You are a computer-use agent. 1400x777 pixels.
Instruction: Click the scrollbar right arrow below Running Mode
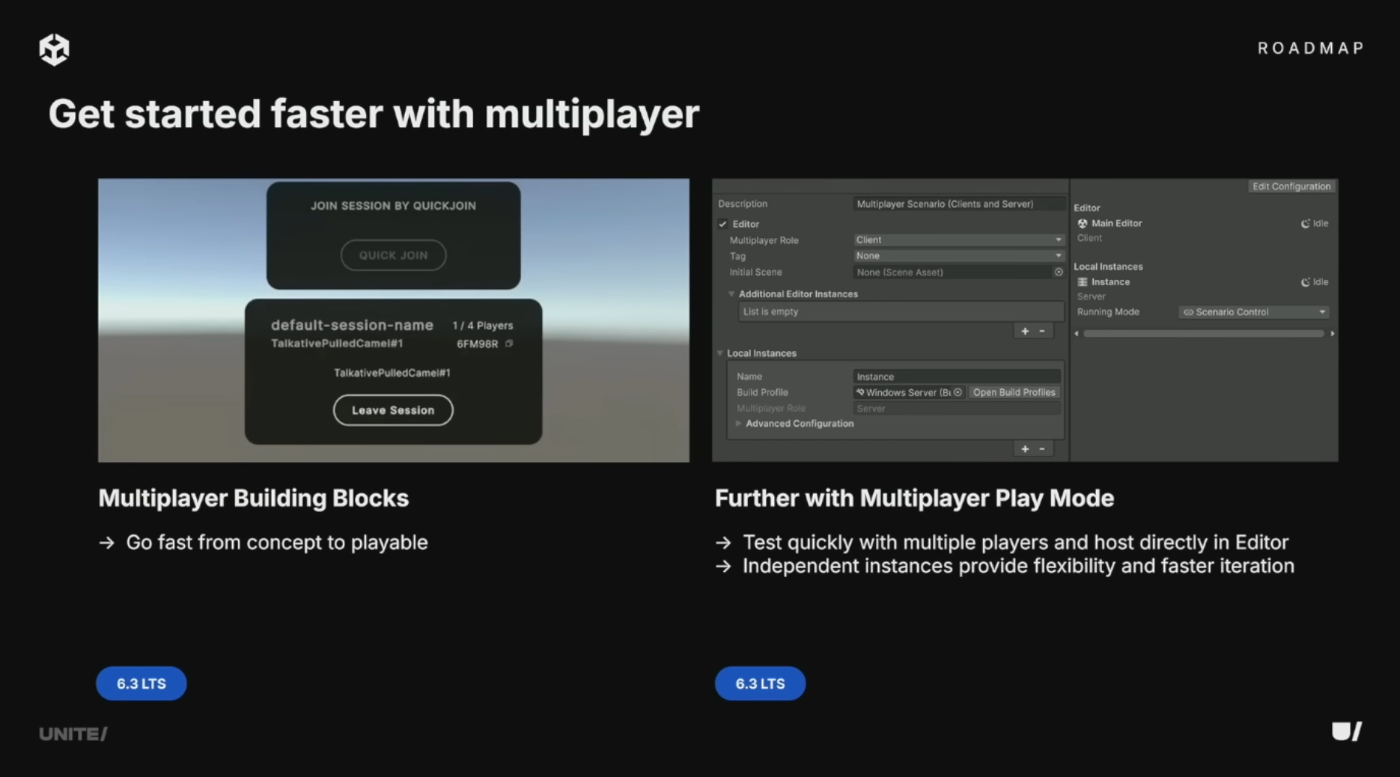1332,333
